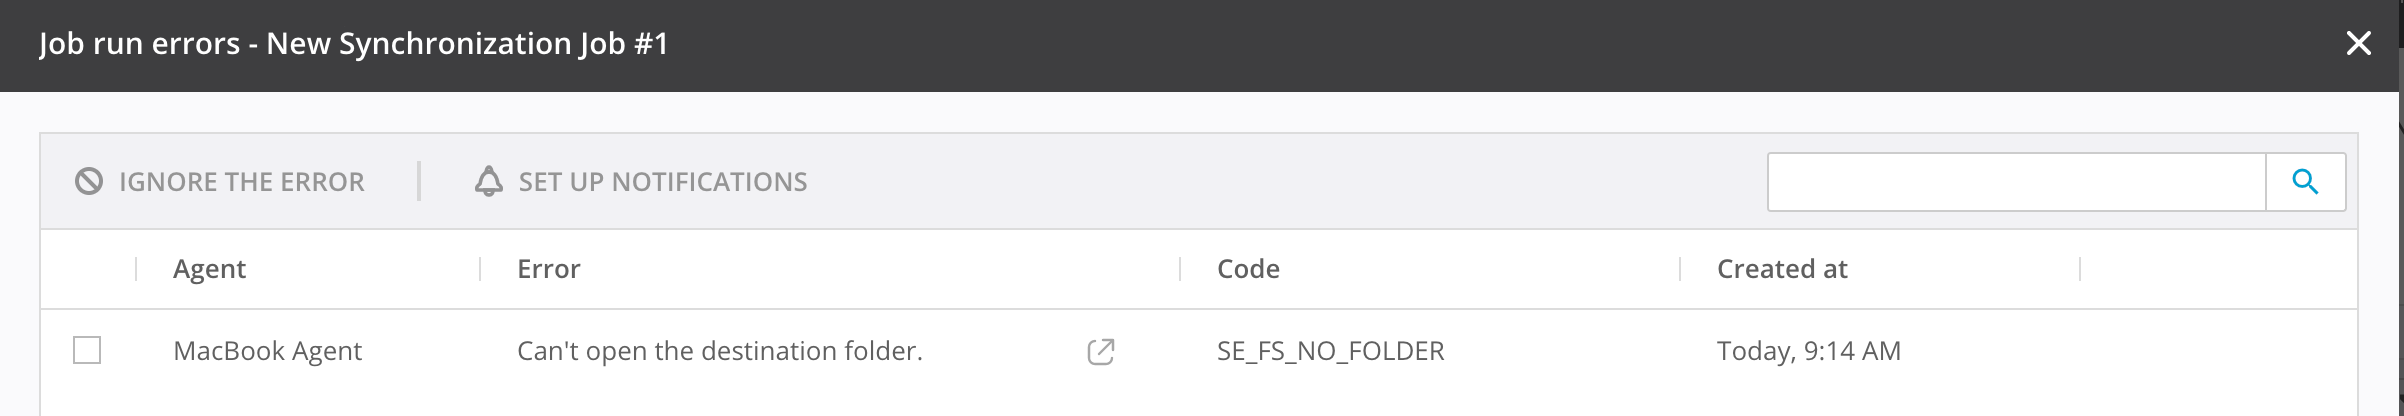2404x416 pixels.
Task: Select the MacBook Agent name cell
Action: 267,351
